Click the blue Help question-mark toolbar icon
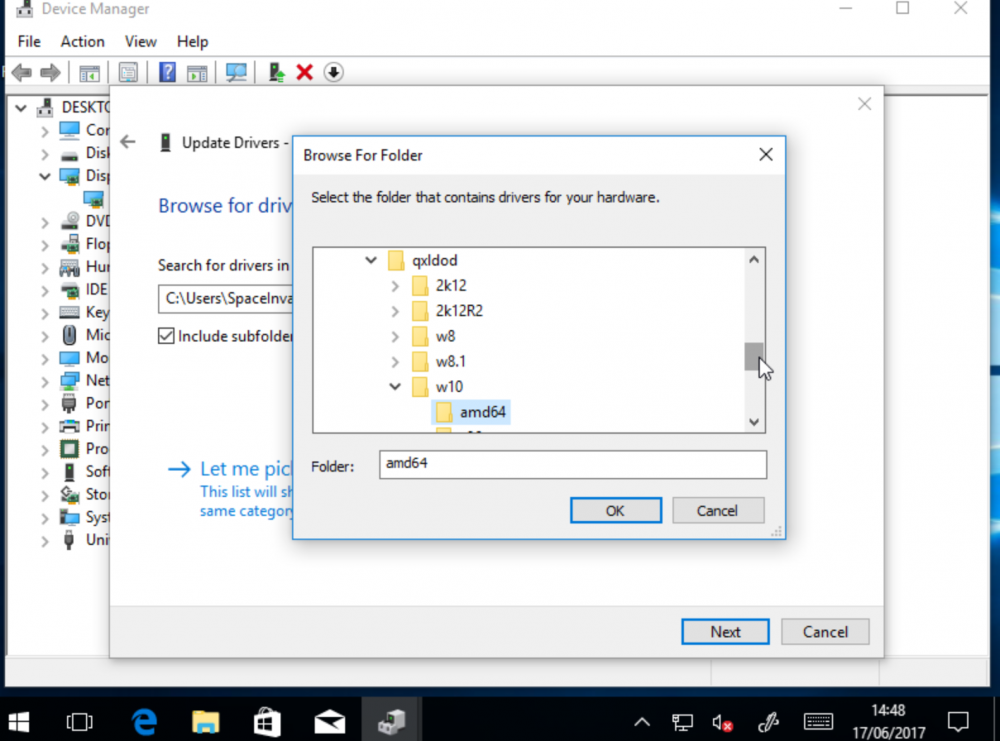Image resolution: width=1000 pixels, height=741 pixels. [167, 72]
